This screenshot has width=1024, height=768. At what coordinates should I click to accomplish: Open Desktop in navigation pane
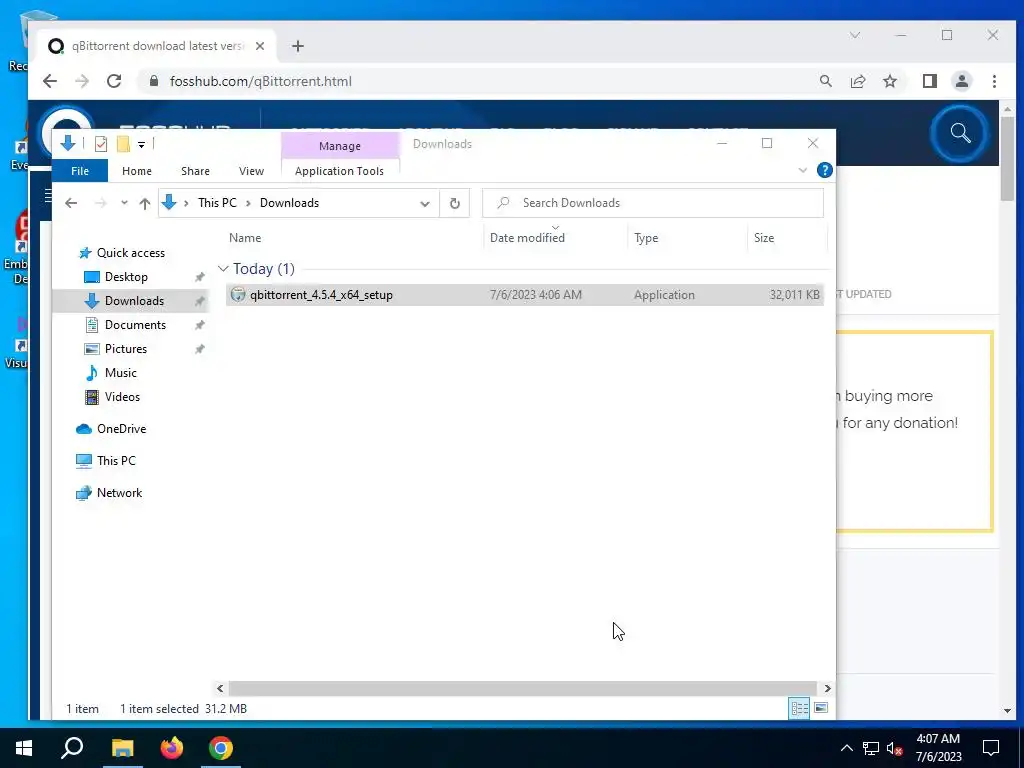coord(126,277)
